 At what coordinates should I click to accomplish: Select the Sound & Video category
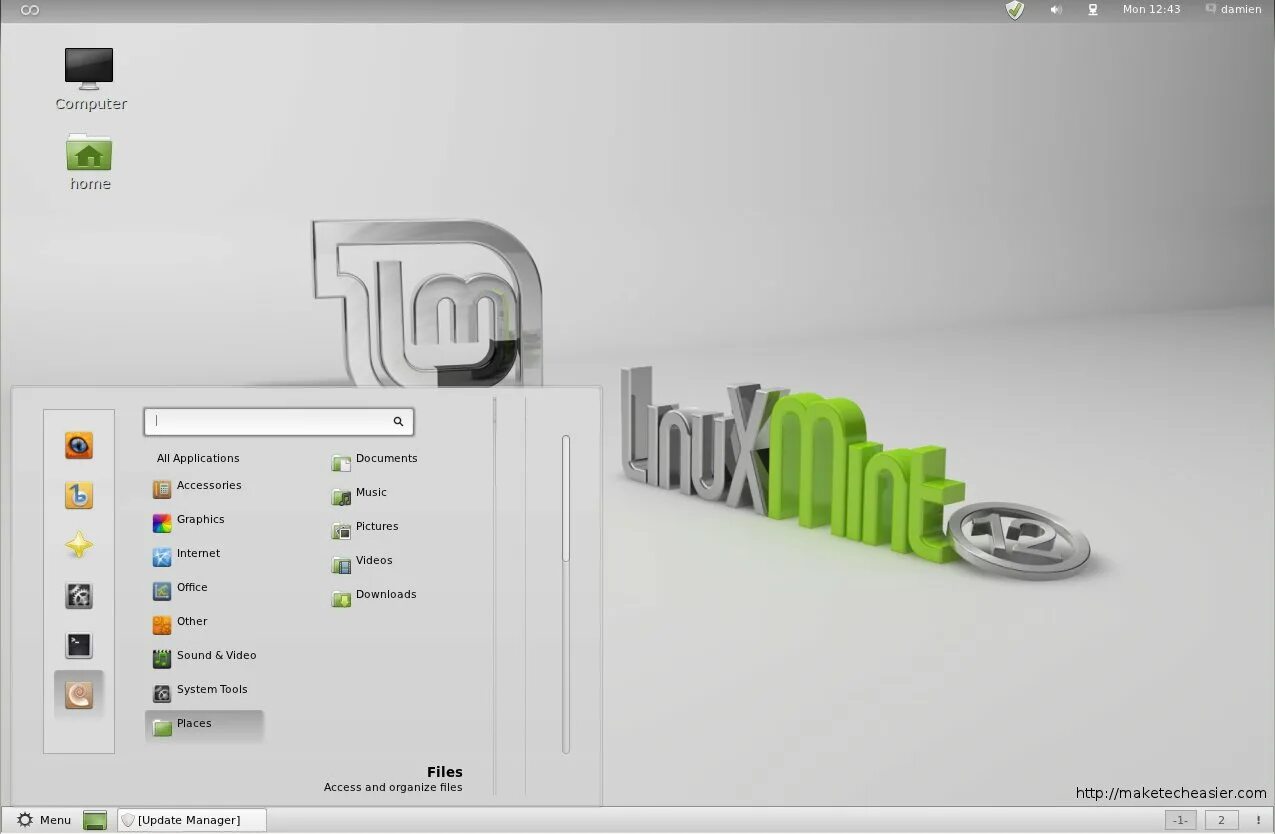click(204, 657)
